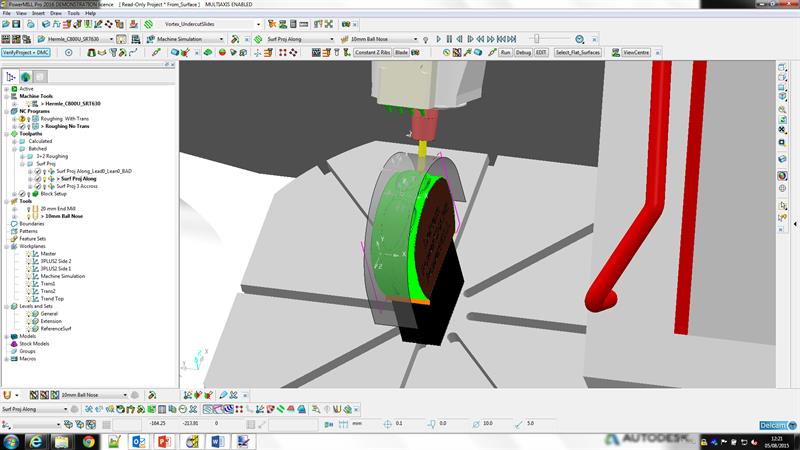The height and width of the screenshot is (450, 800).
Task: Open the Vortex_UndercutSlides dropdown
Action: (x=258, y=24)
